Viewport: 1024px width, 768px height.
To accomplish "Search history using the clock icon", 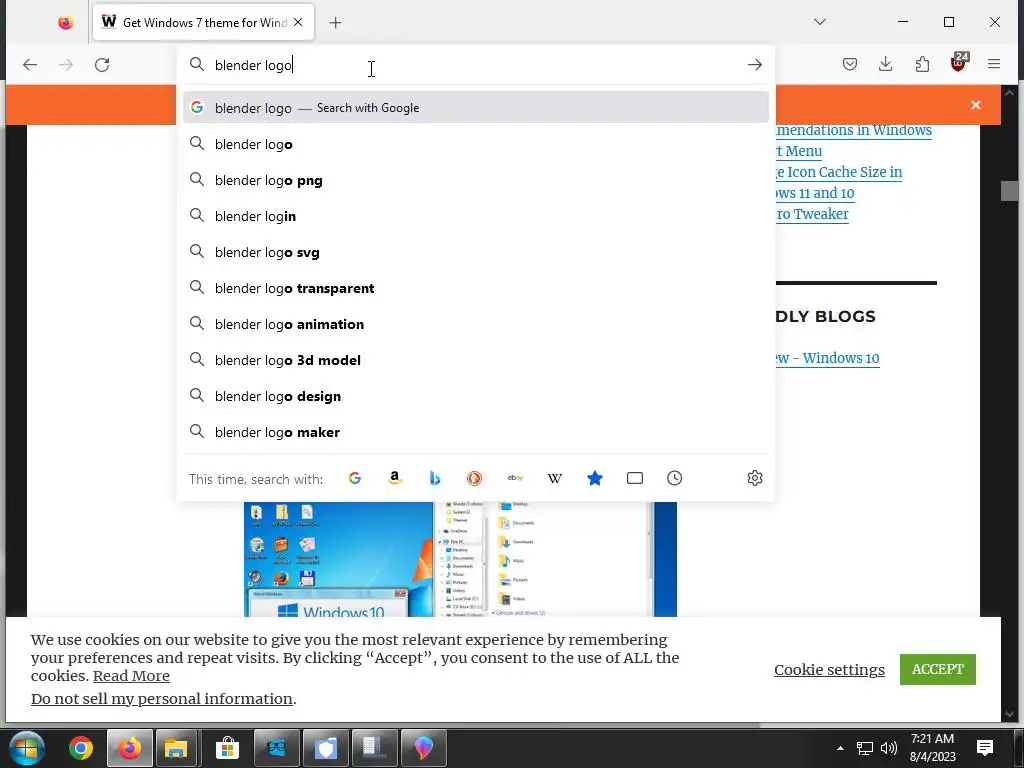I will [x=675, y=478].
